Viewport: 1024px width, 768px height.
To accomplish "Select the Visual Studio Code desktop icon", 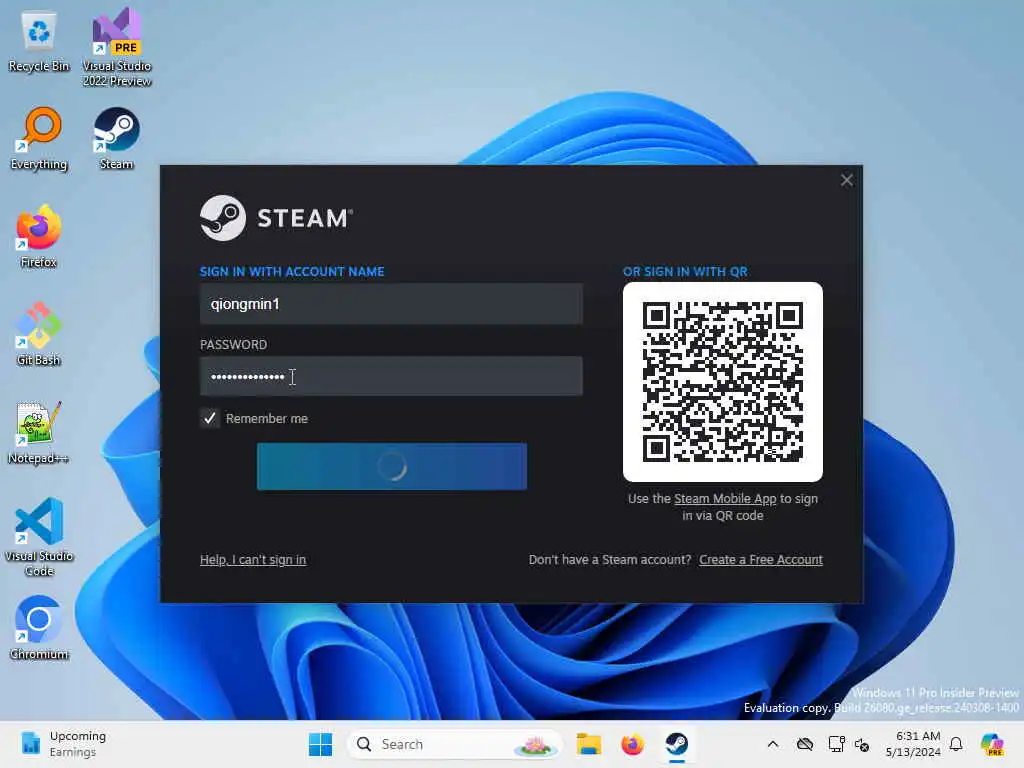I will [x=39, y=537].
